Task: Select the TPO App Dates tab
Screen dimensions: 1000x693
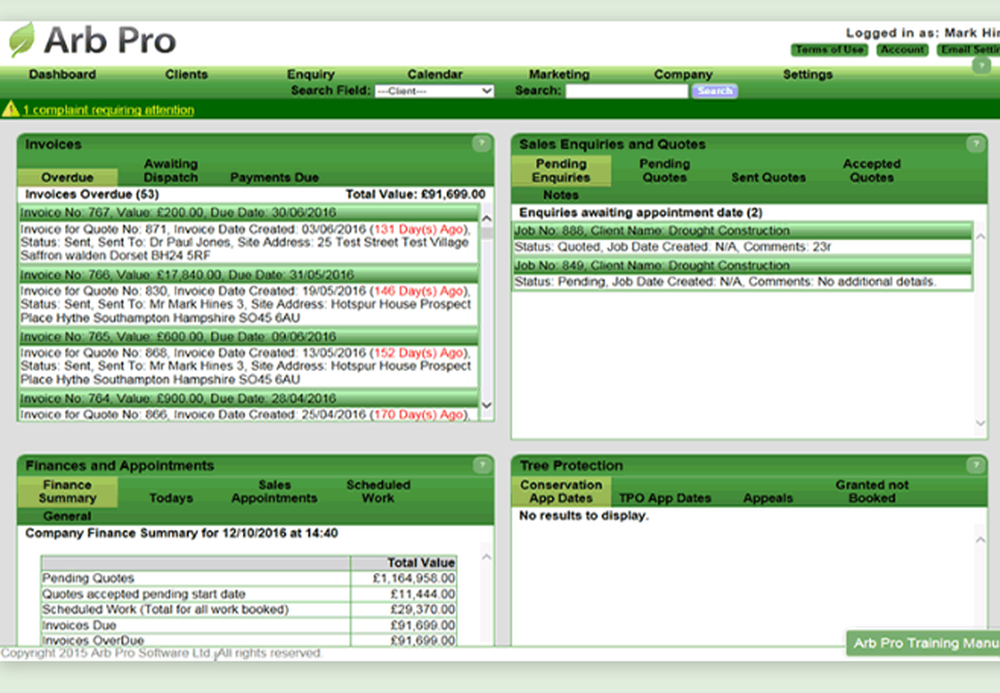Action: (x=665, y=498)
